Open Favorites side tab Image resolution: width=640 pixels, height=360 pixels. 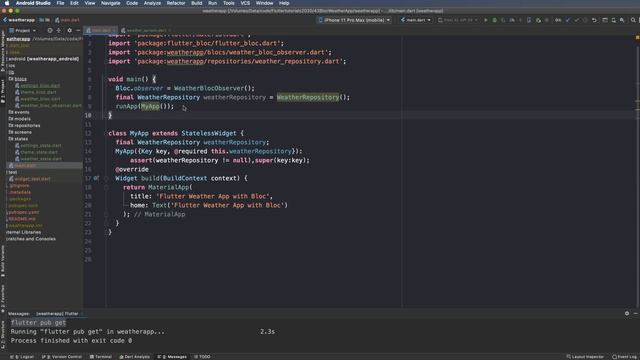click(x=3, y=299)
